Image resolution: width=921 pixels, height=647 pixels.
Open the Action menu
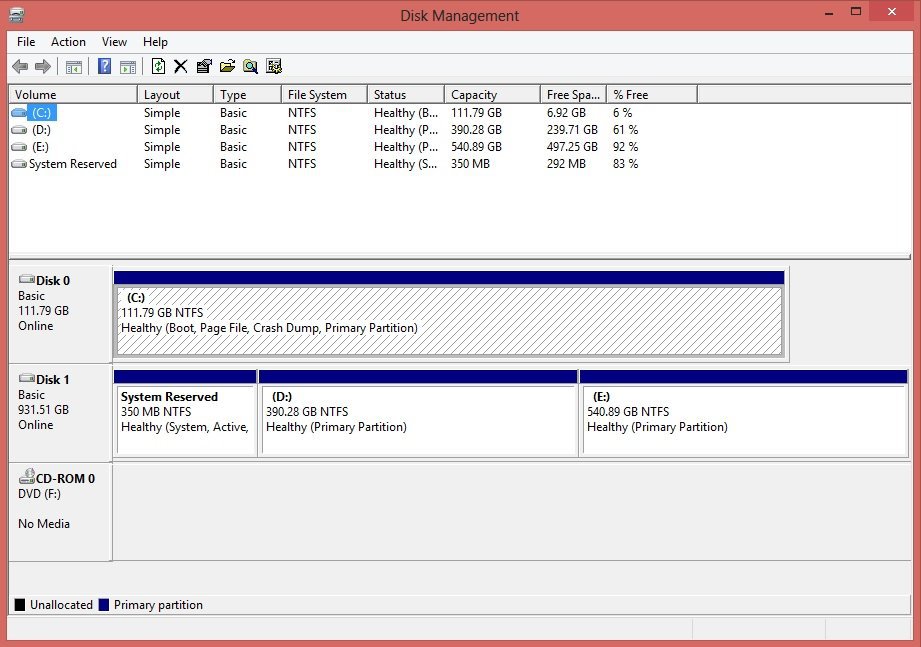[x=68, y=42]
